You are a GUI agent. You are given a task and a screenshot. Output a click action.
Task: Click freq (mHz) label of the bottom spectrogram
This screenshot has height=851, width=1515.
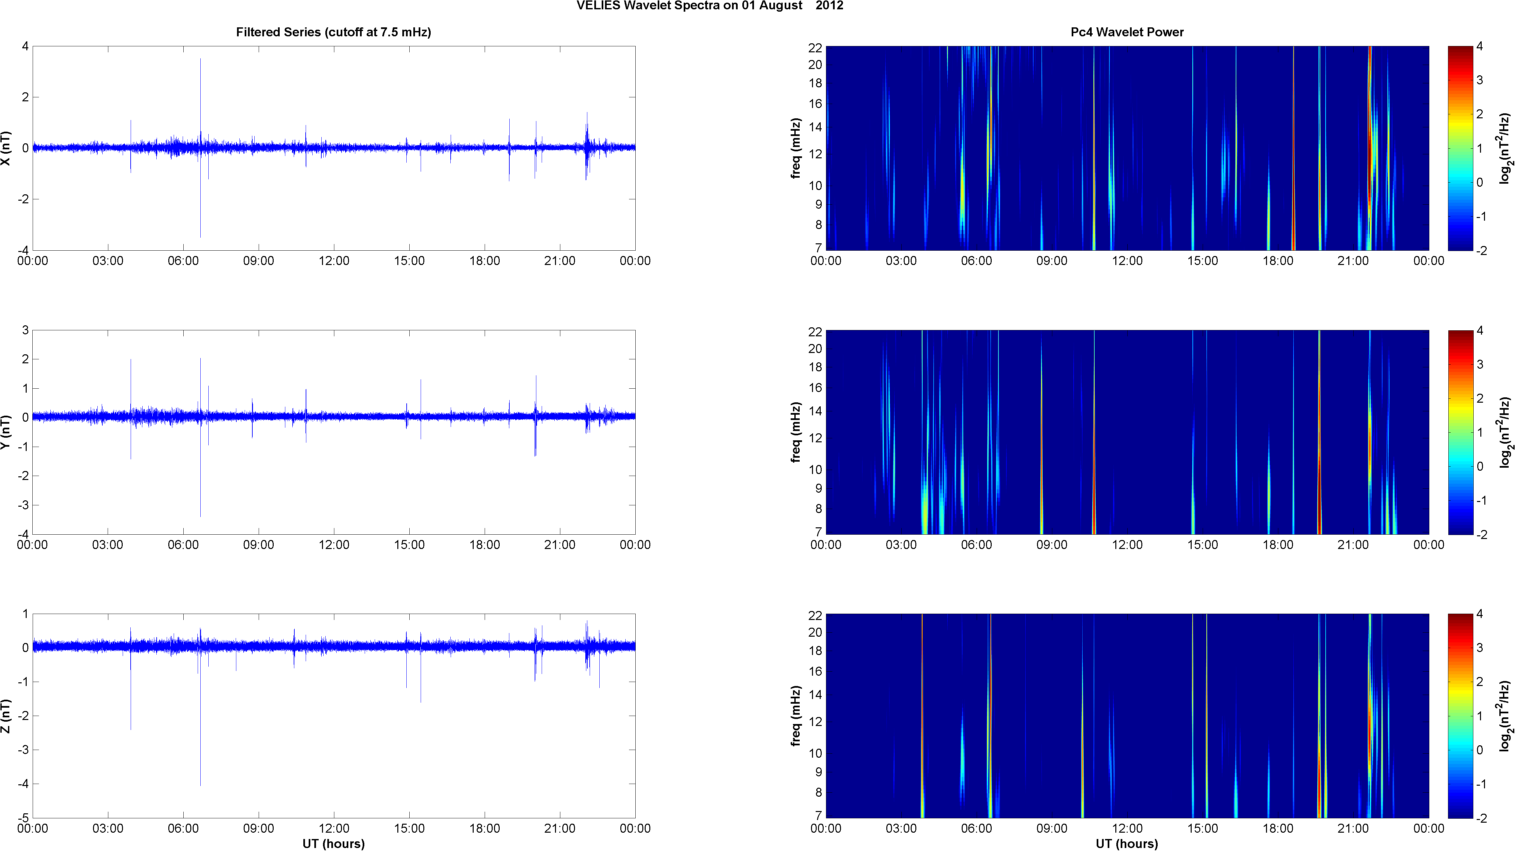[x=797, y=716]
